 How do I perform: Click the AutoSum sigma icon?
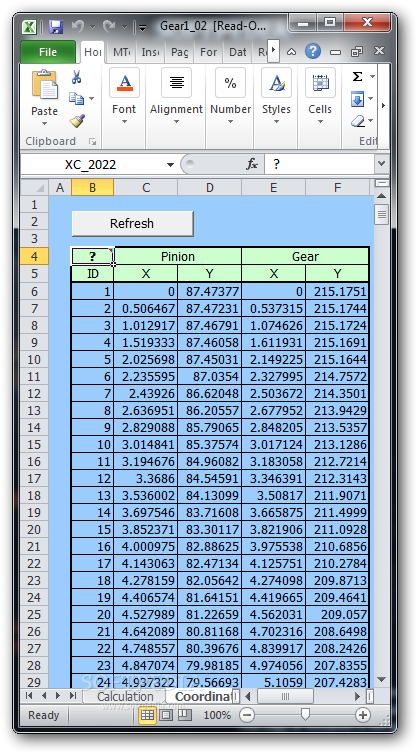[357, 76]
